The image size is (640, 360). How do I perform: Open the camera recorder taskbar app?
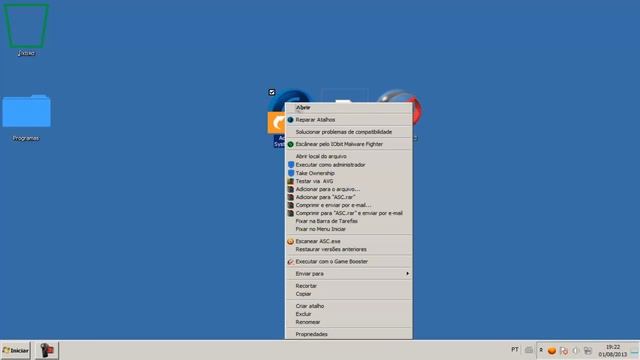(x=47, y=351)
